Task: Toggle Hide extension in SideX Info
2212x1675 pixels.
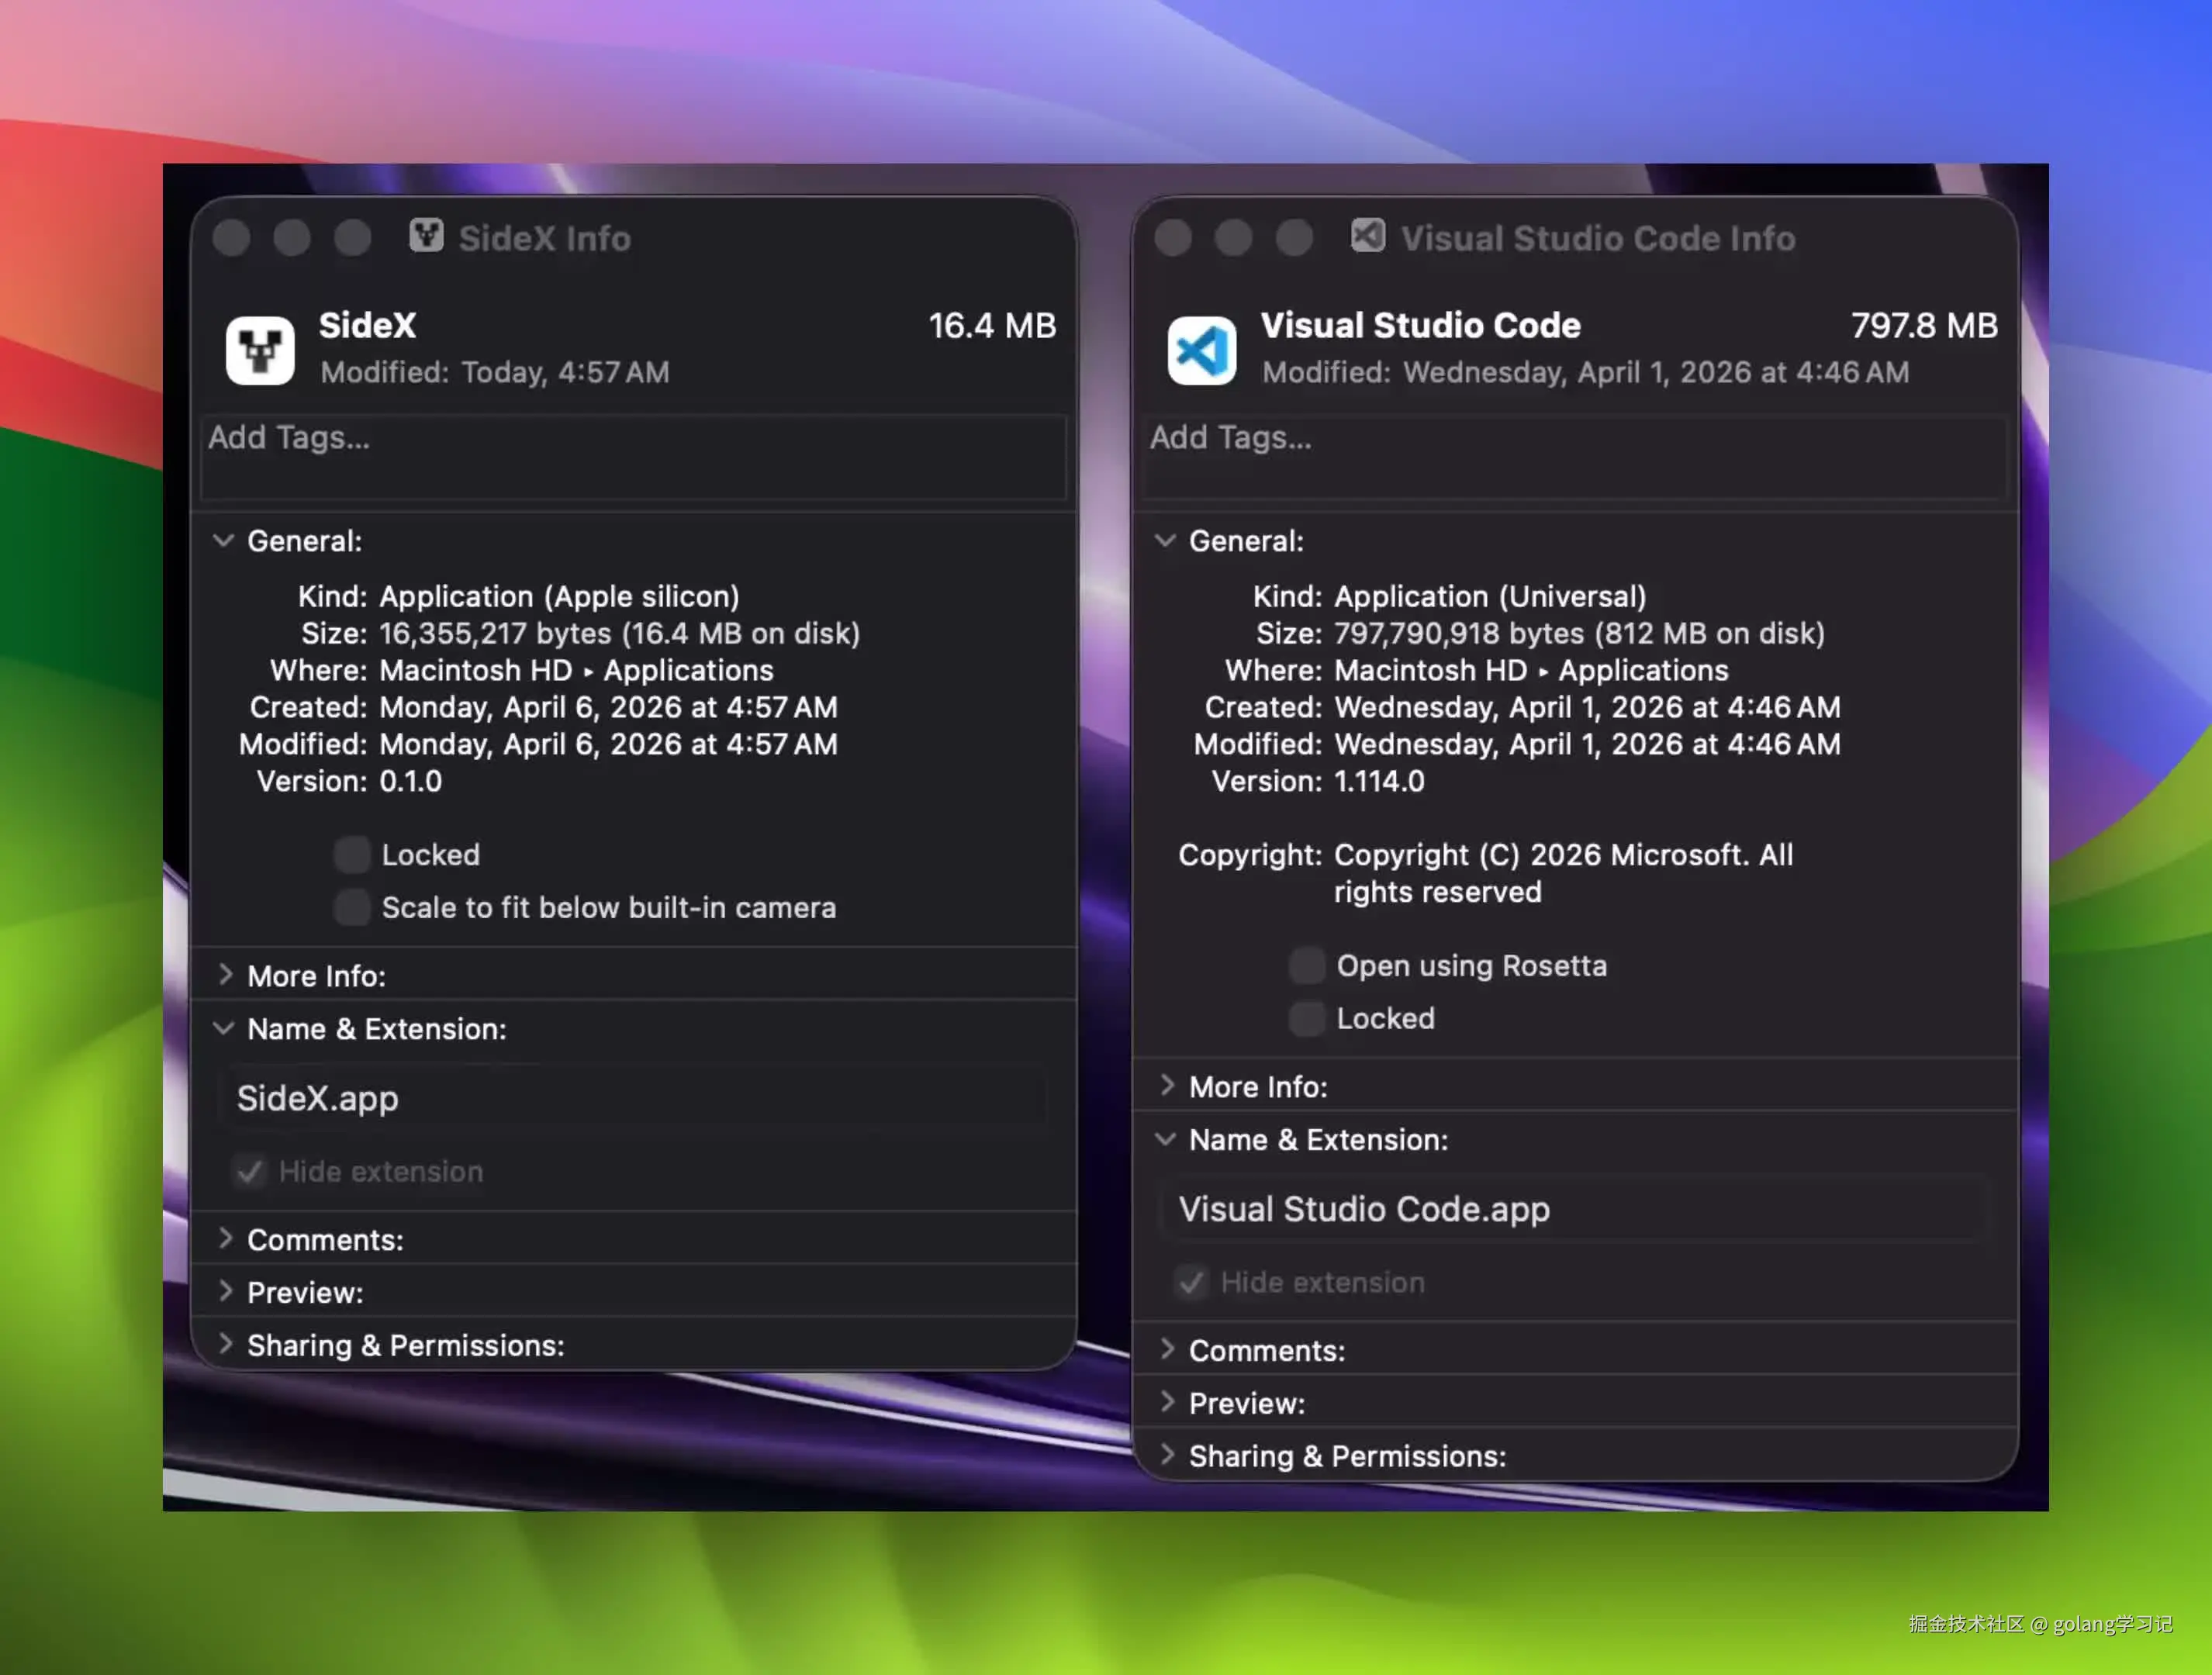Action: coord(250,1172)
